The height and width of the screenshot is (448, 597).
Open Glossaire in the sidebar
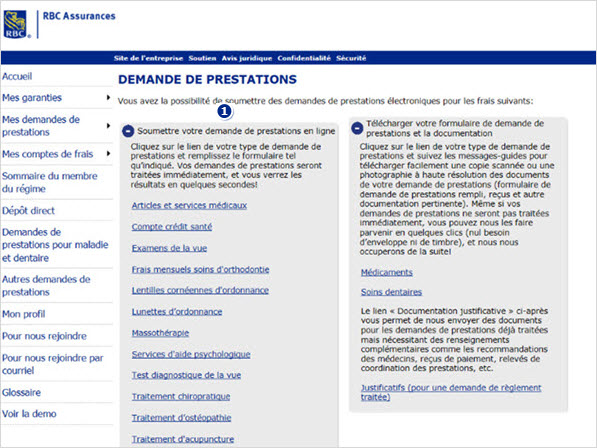click(21, 392)
